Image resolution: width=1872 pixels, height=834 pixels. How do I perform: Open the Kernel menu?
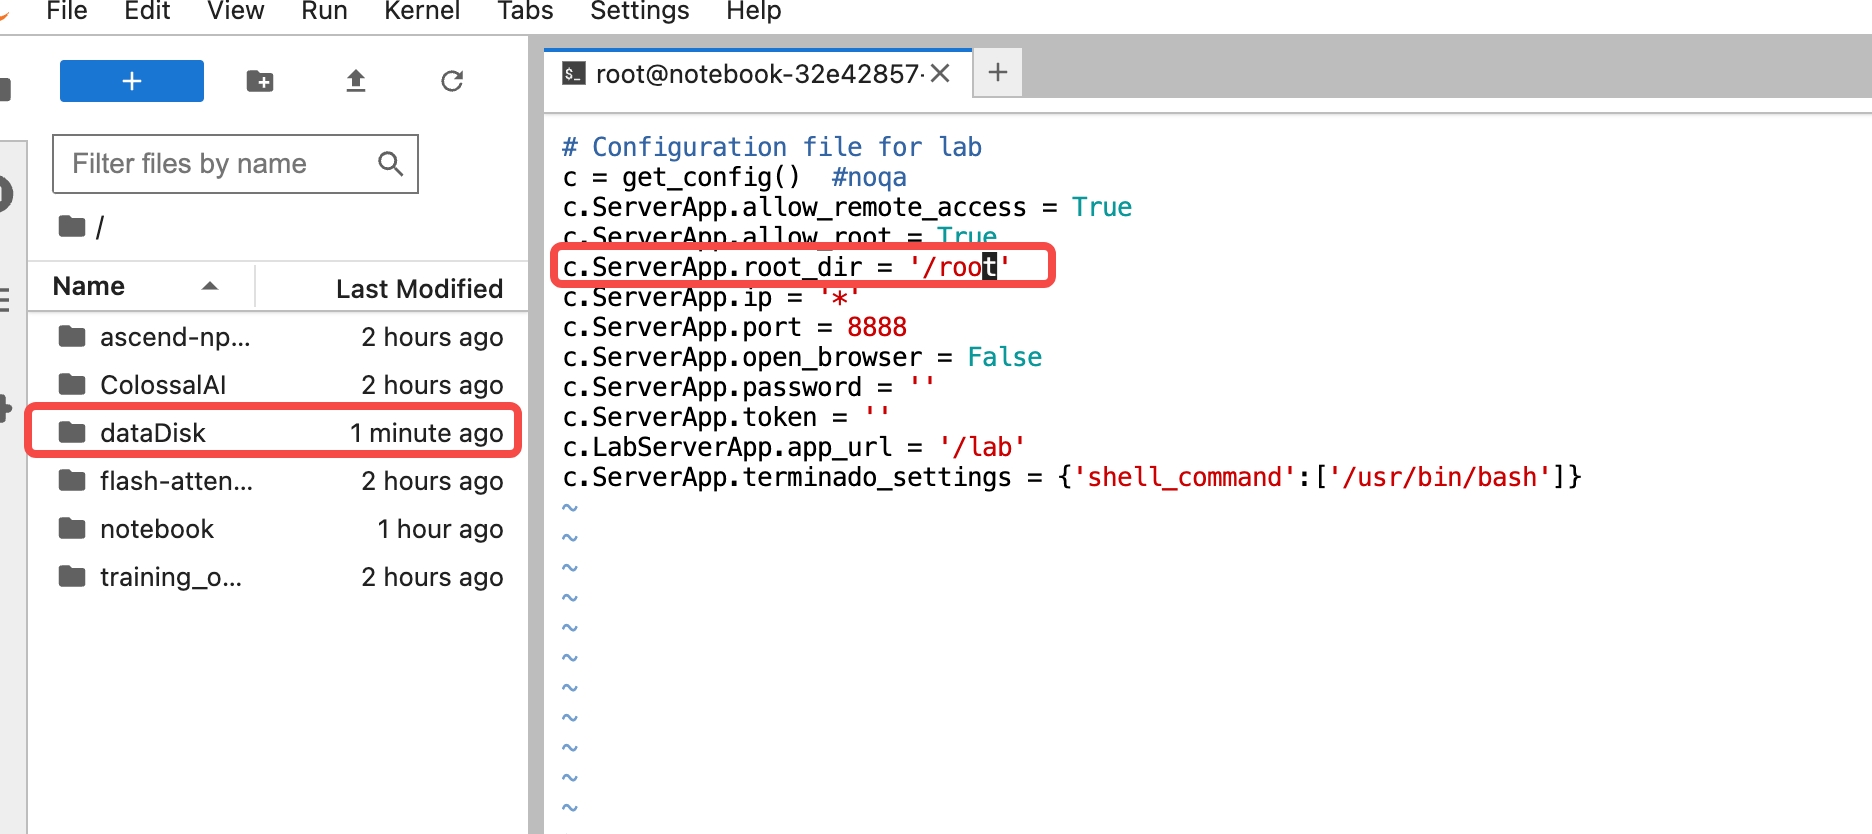(x=422, y=11)
